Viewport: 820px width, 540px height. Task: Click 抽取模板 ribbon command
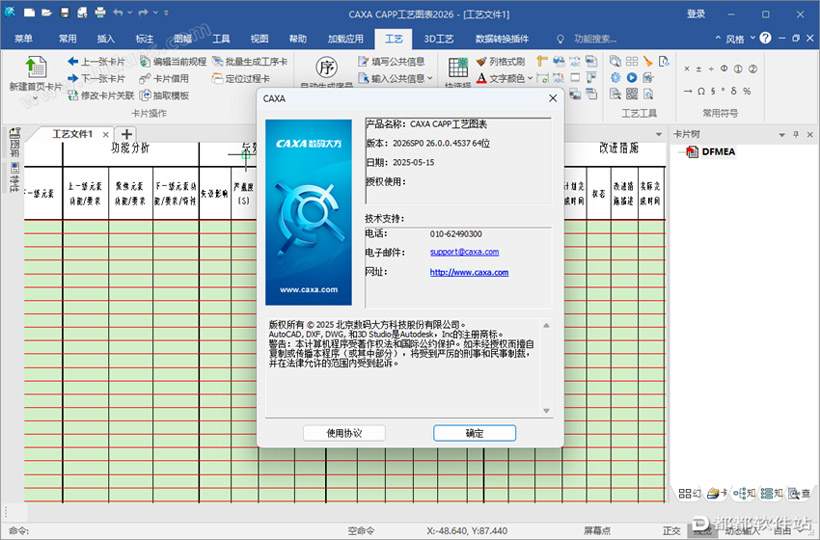coord(164,95)
